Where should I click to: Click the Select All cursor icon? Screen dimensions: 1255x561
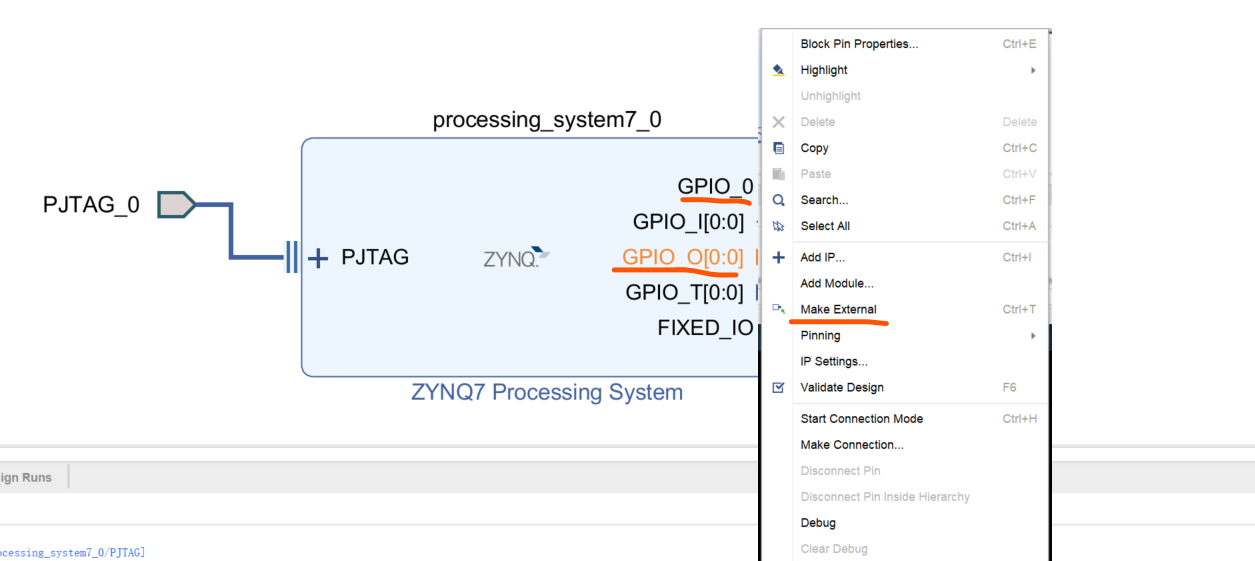[x=779, y=226]
